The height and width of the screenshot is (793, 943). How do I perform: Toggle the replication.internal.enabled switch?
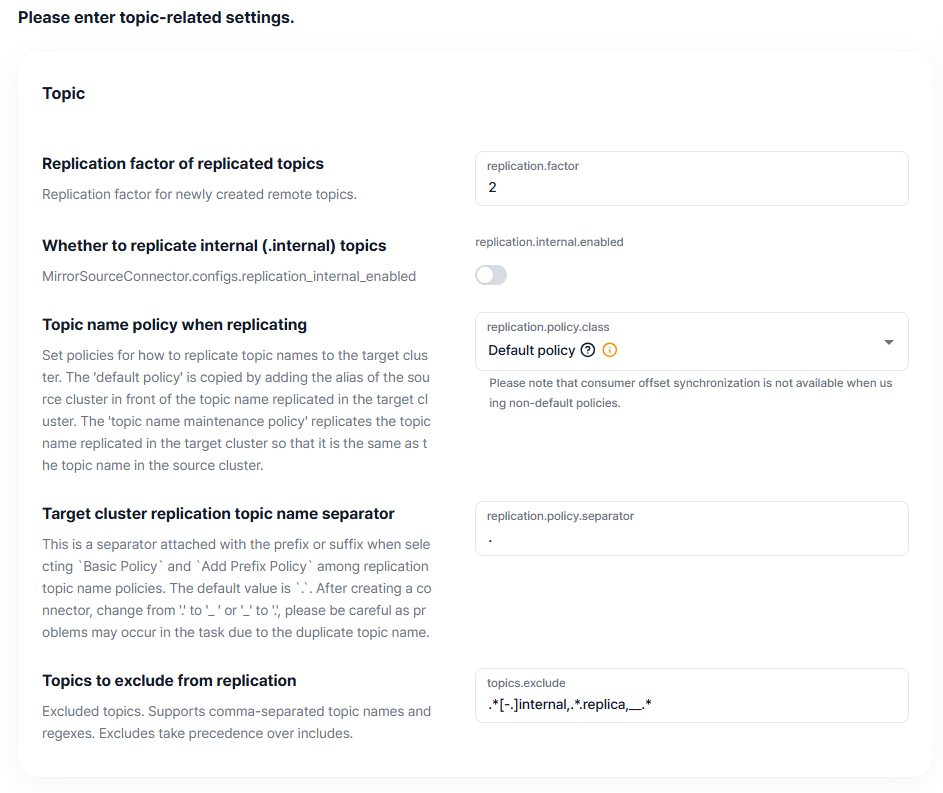click(491, 275)
